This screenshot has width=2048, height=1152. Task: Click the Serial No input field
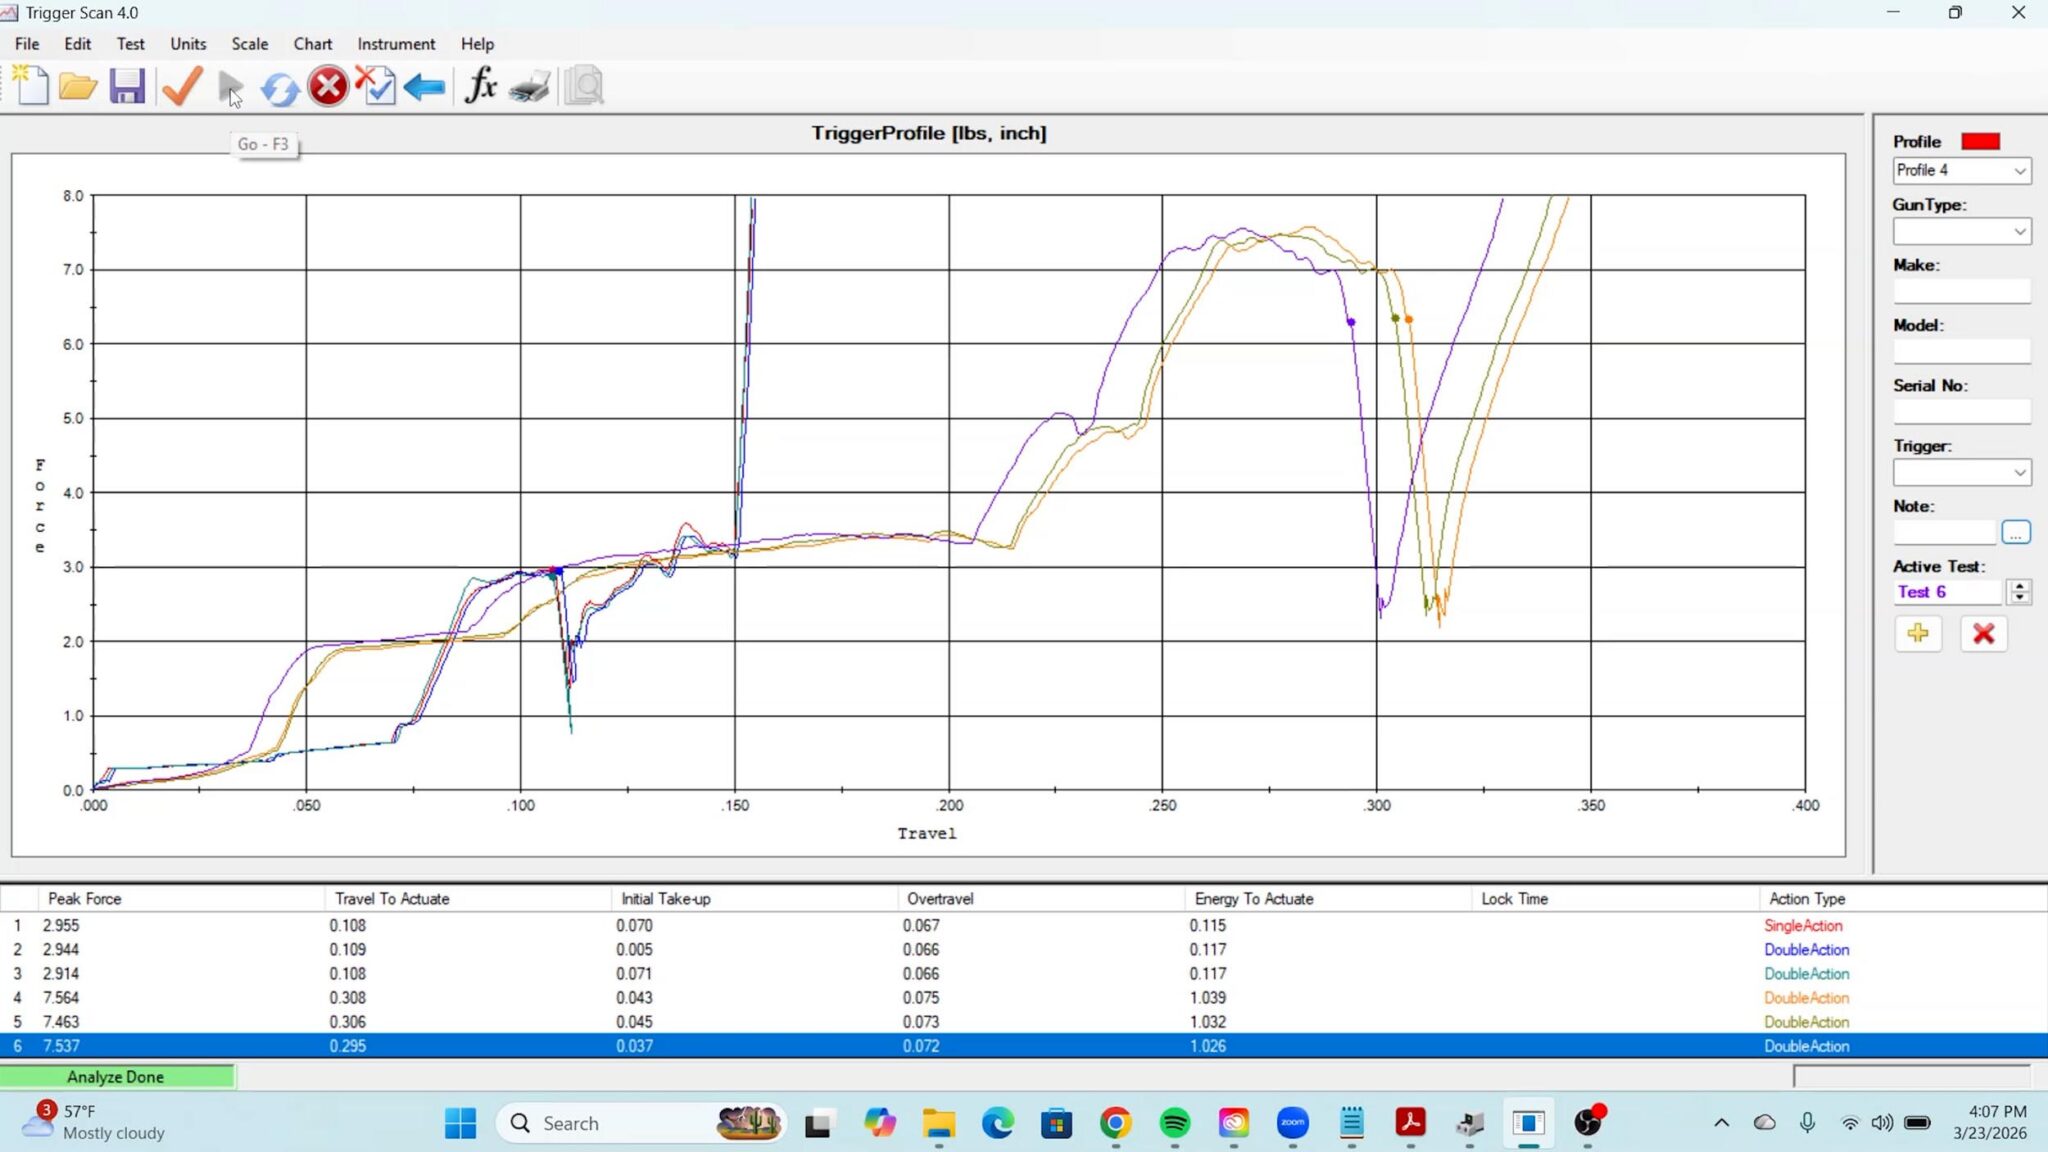[x=1962, y=412]
